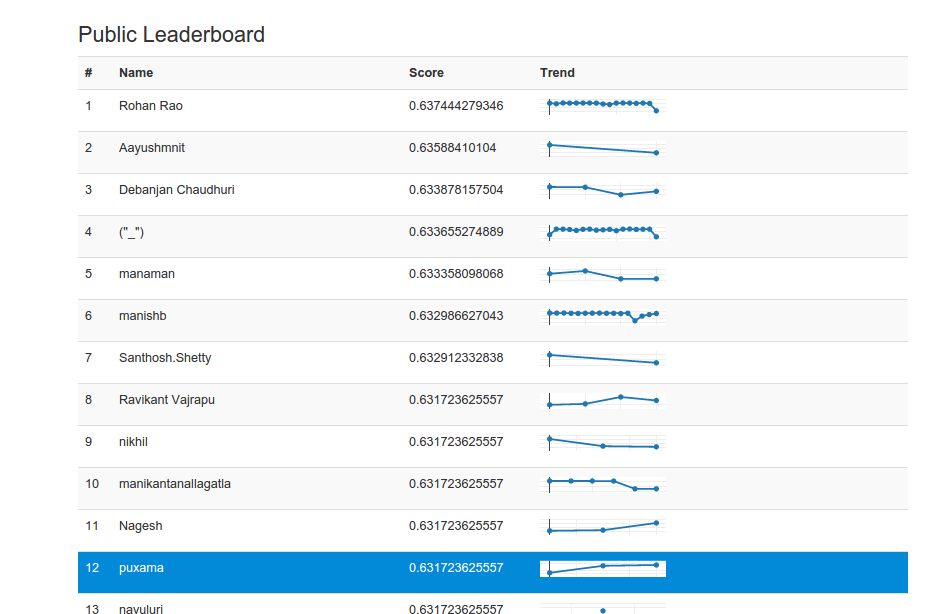Click score 0.63588410104

pyautogui.click(x=453, y=148)
